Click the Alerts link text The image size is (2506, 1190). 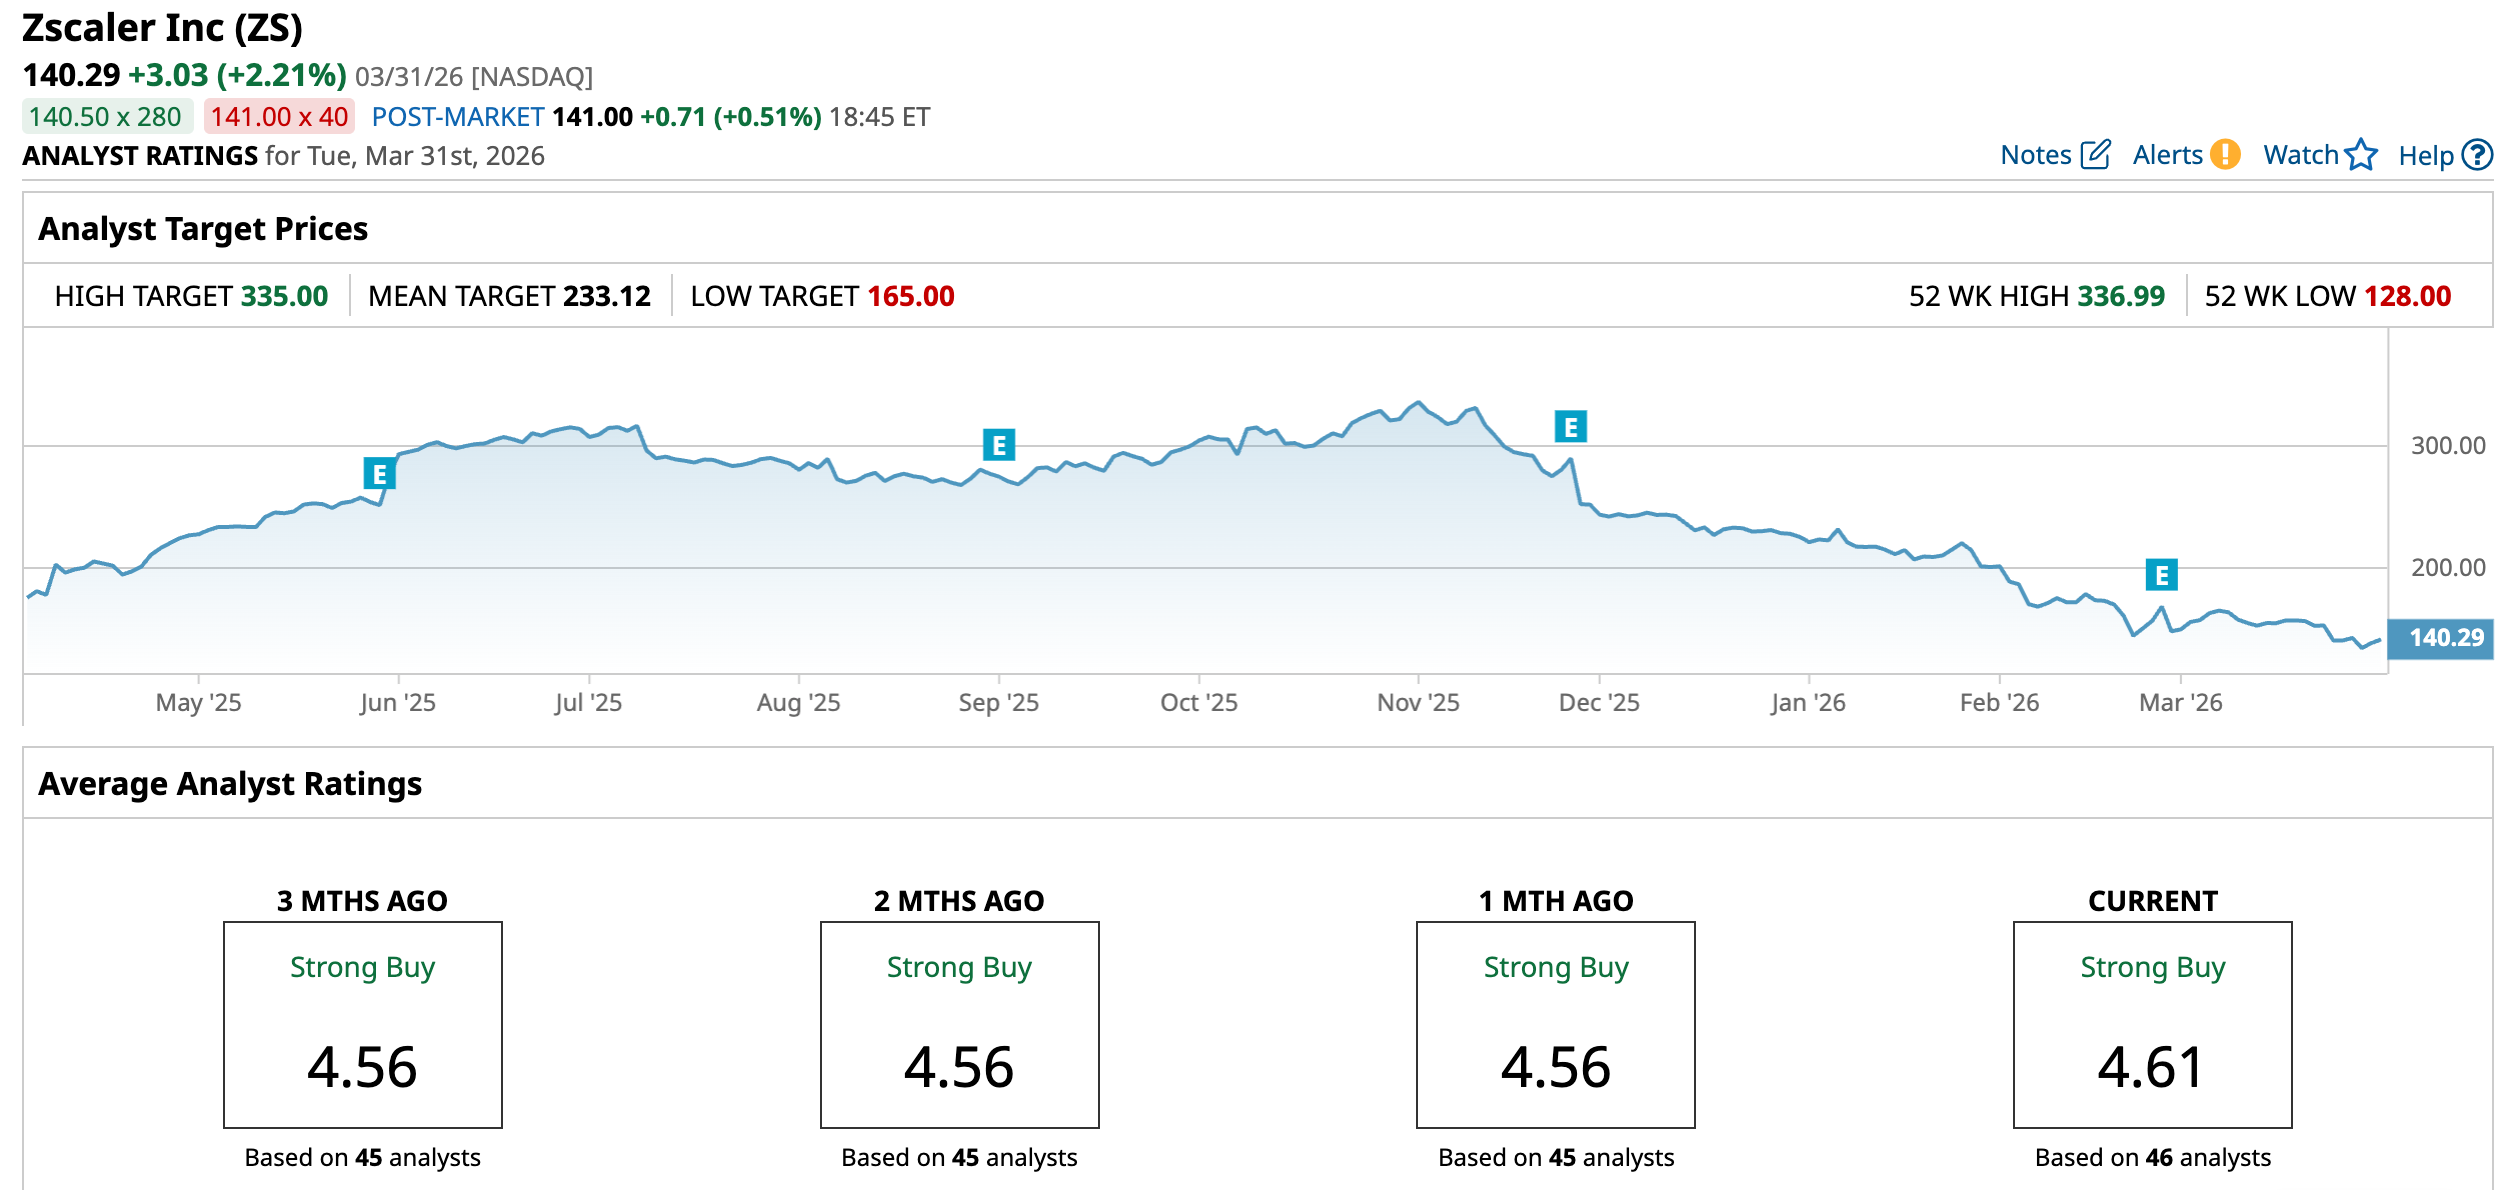point(2167,155)
